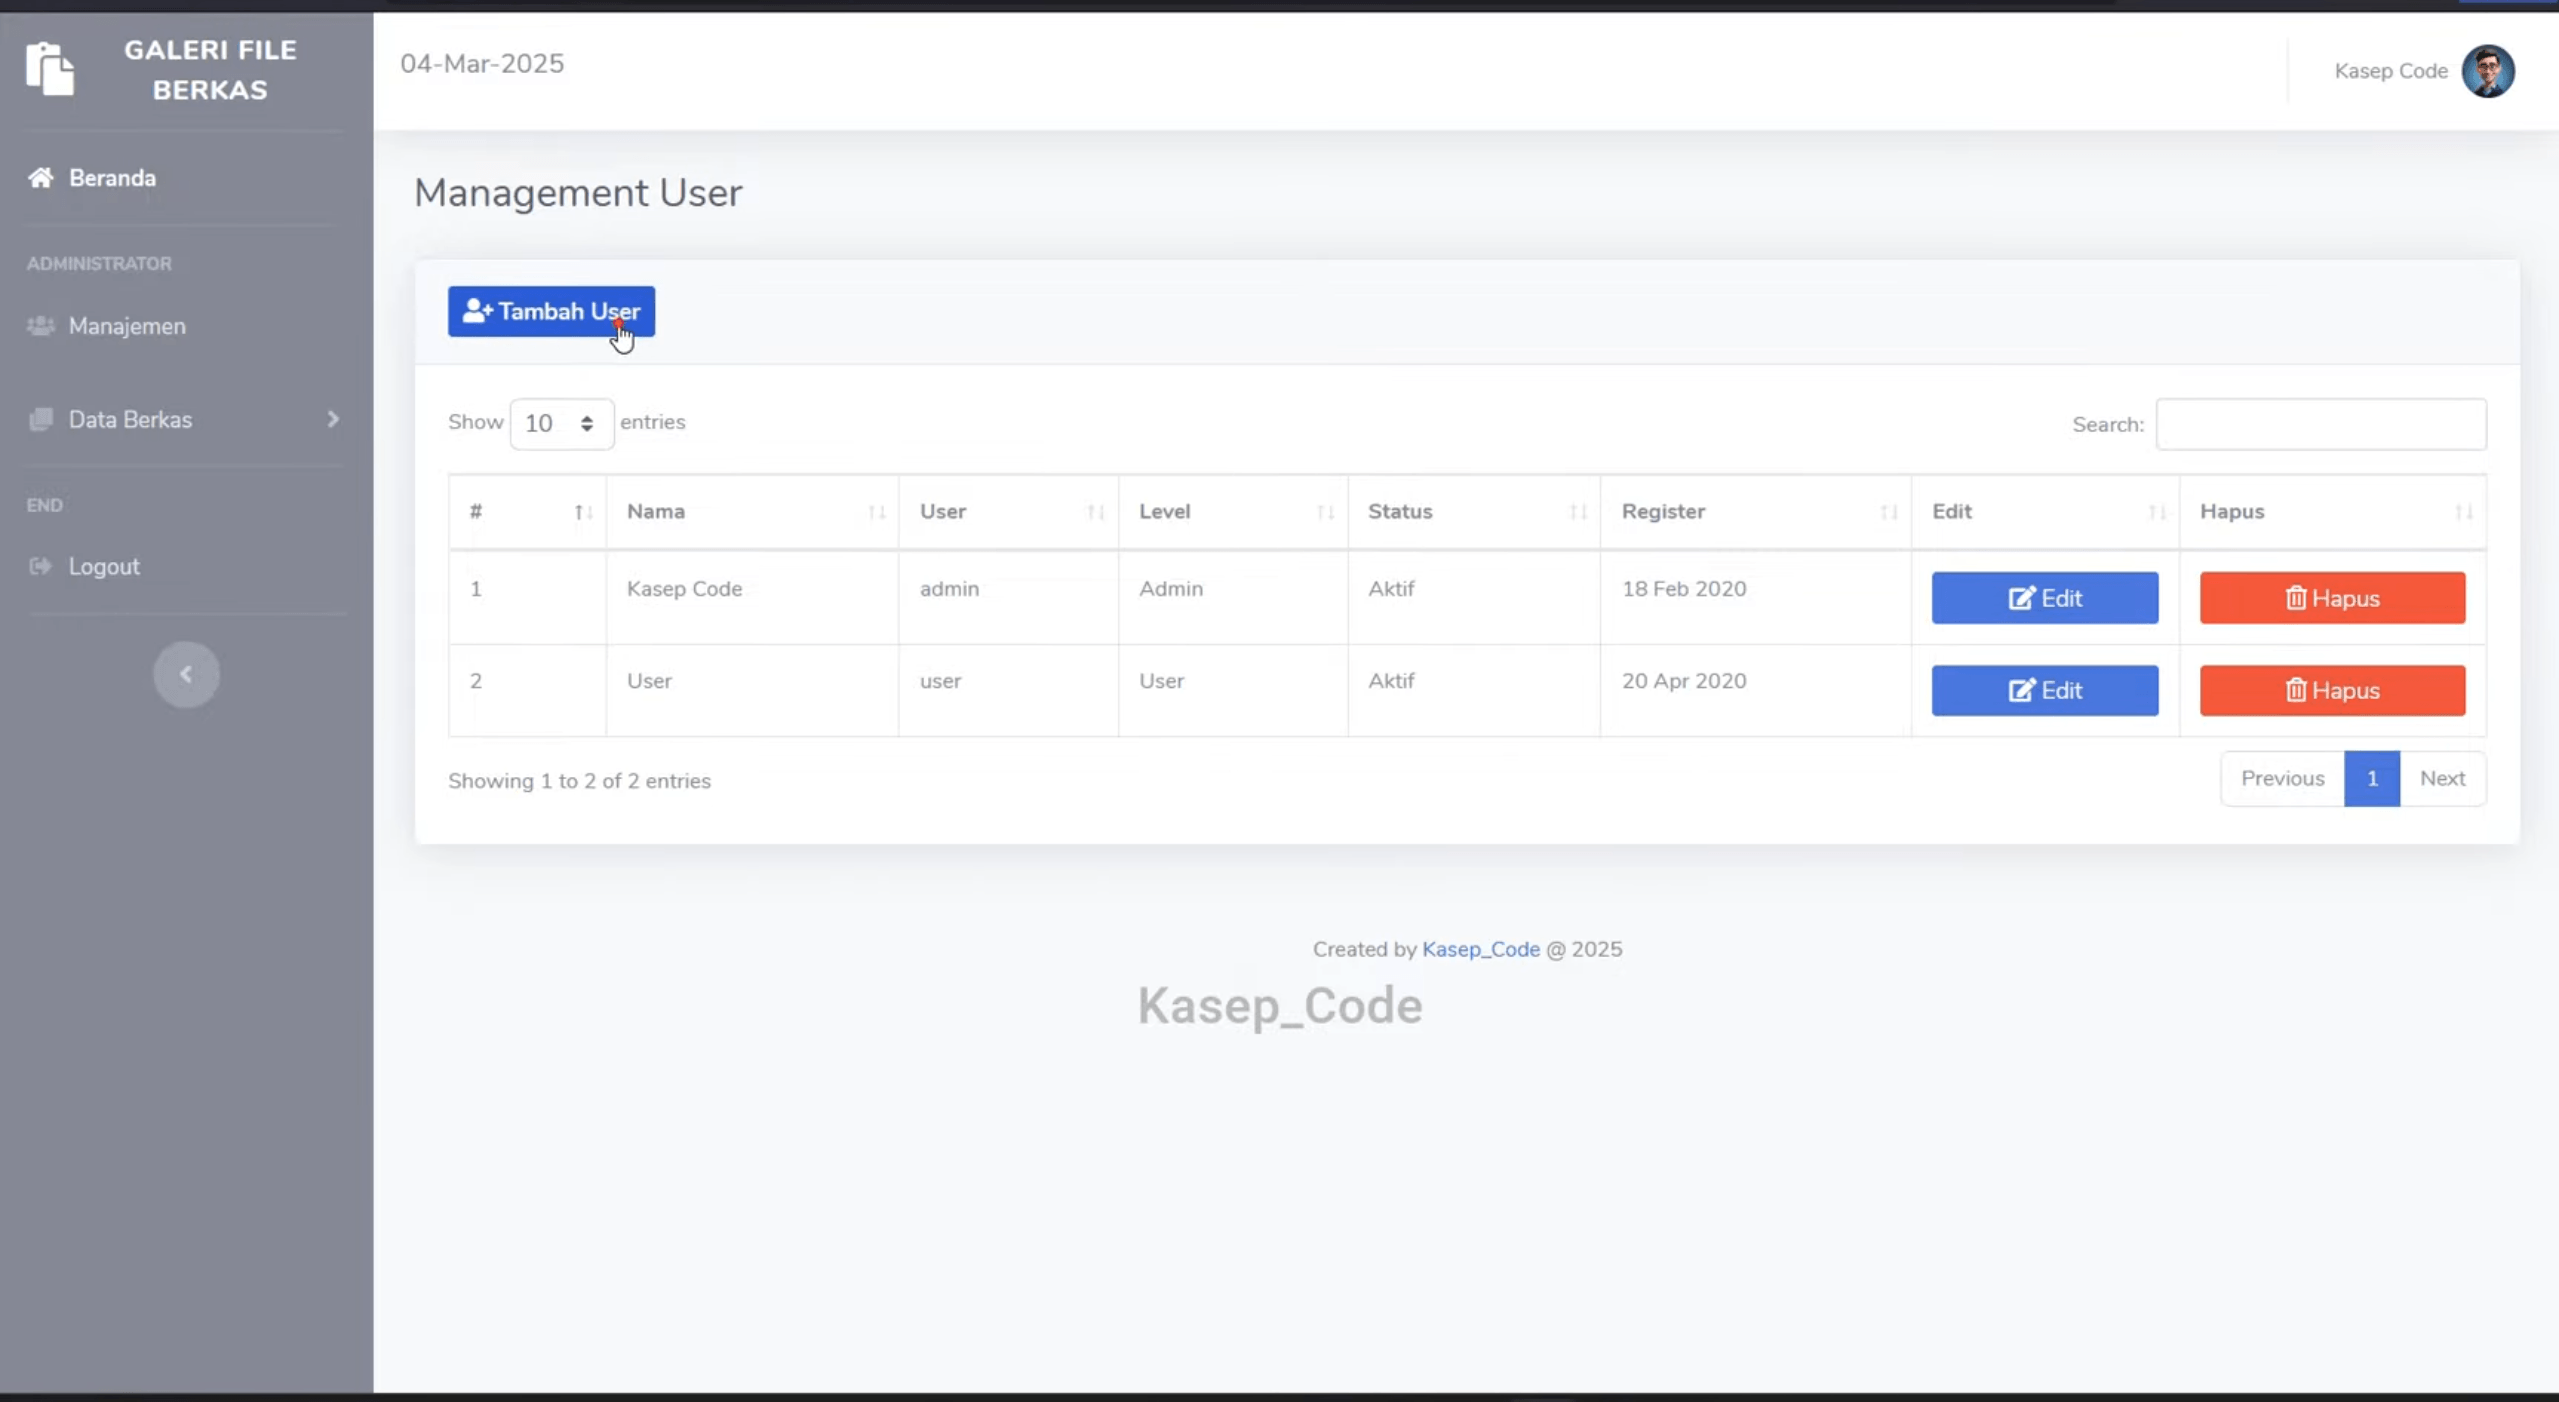2559x1402 pixels.
Task: Go to the Next page
Action: (2442, 778)
